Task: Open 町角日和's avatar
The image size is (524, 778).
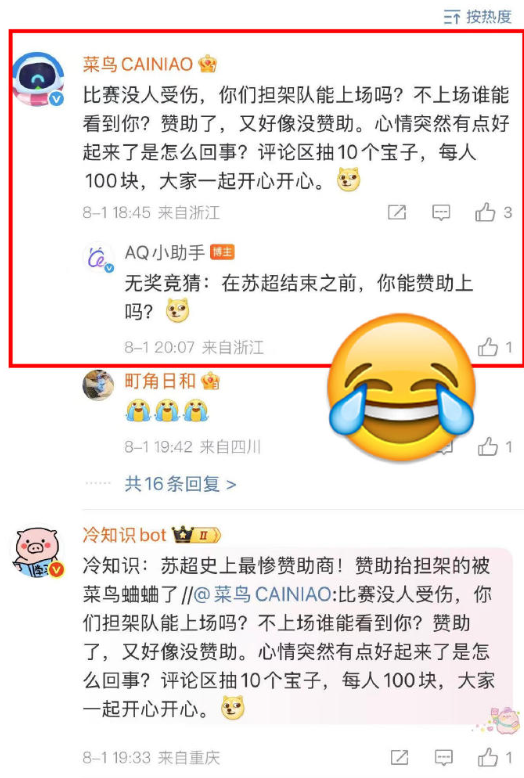Action: point(98,385)
